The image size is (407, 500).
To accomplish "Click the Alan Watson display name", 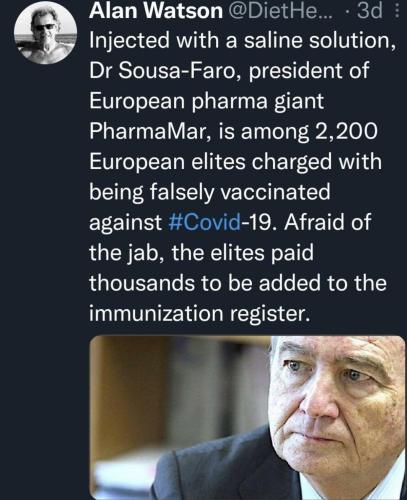I will point(156,10).
